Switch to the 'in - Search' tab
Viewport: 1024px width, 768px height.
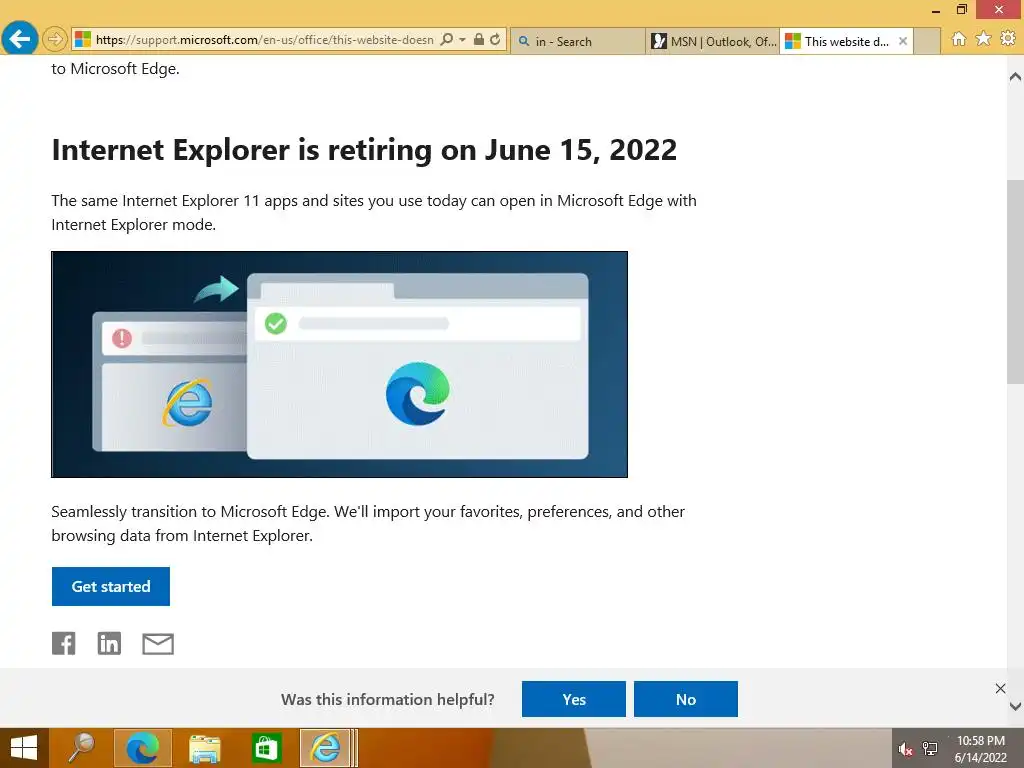pyautogui.click(x=577, y=41)
